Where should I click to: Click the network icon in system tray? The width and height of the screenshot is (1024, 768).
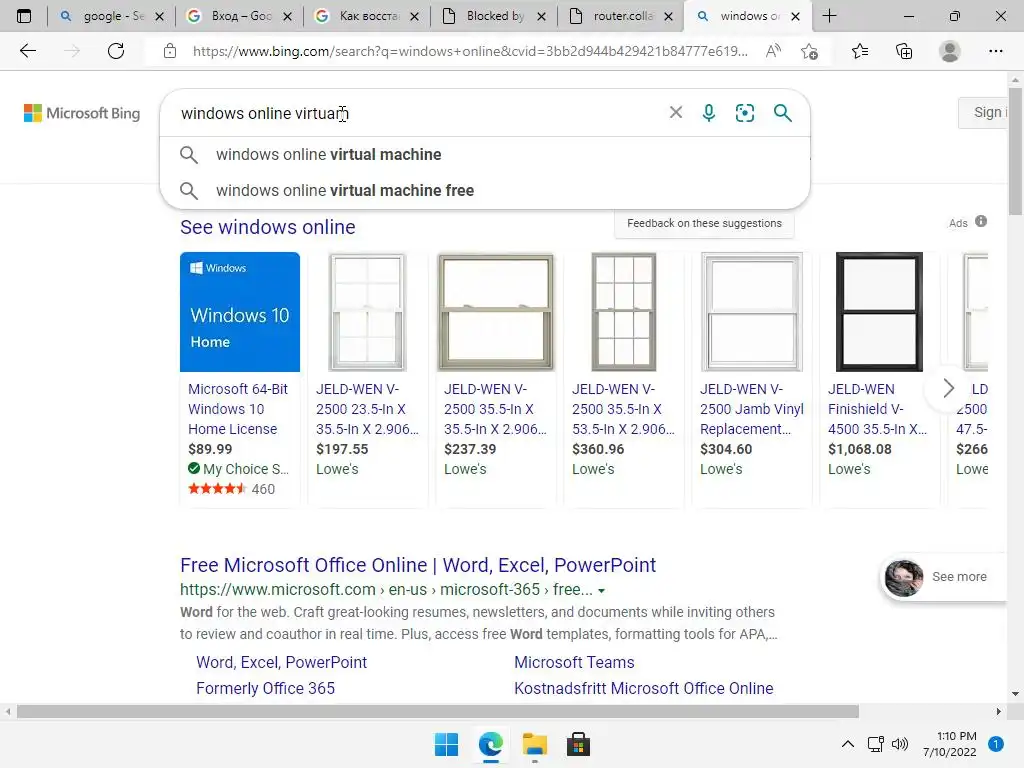[875, 744]
